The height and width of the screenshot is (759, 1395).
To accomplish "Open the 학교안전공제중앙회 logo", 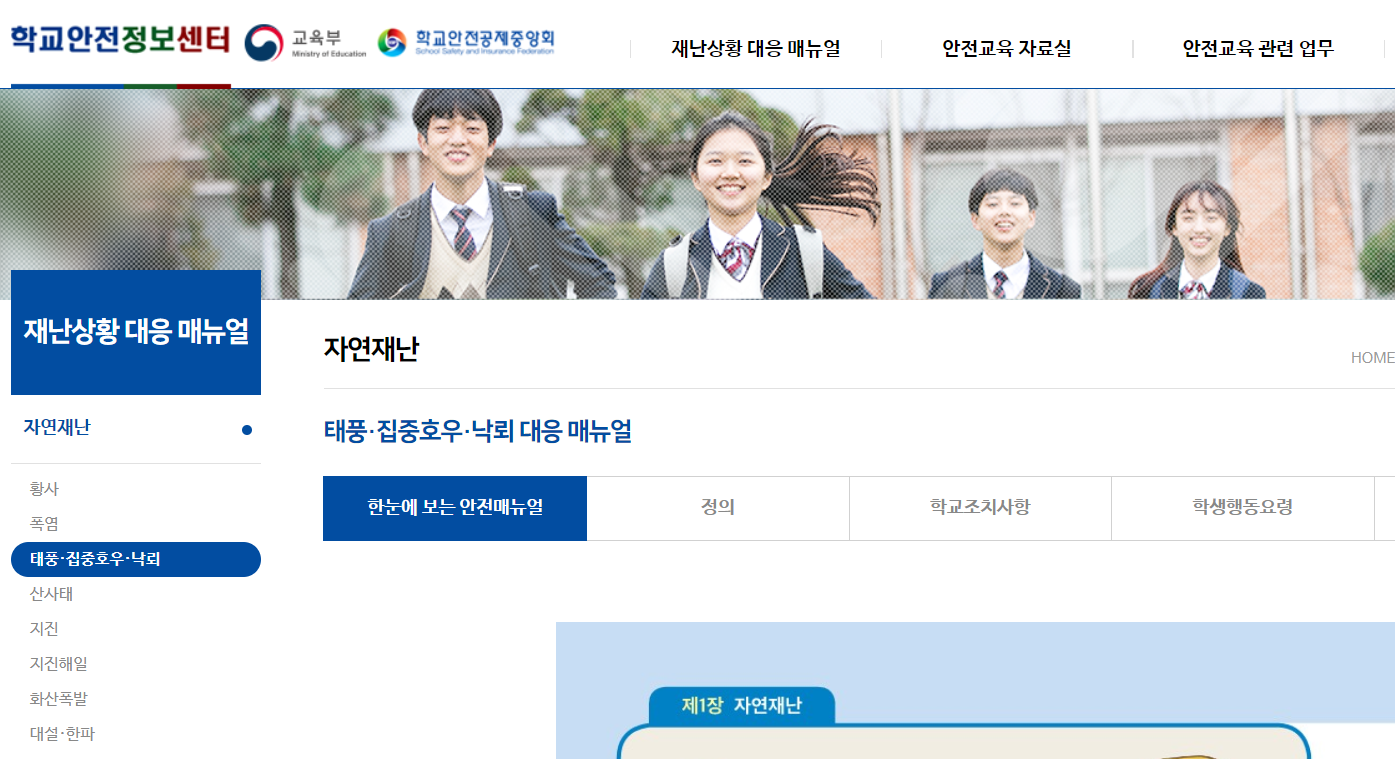I will [466, 42].
